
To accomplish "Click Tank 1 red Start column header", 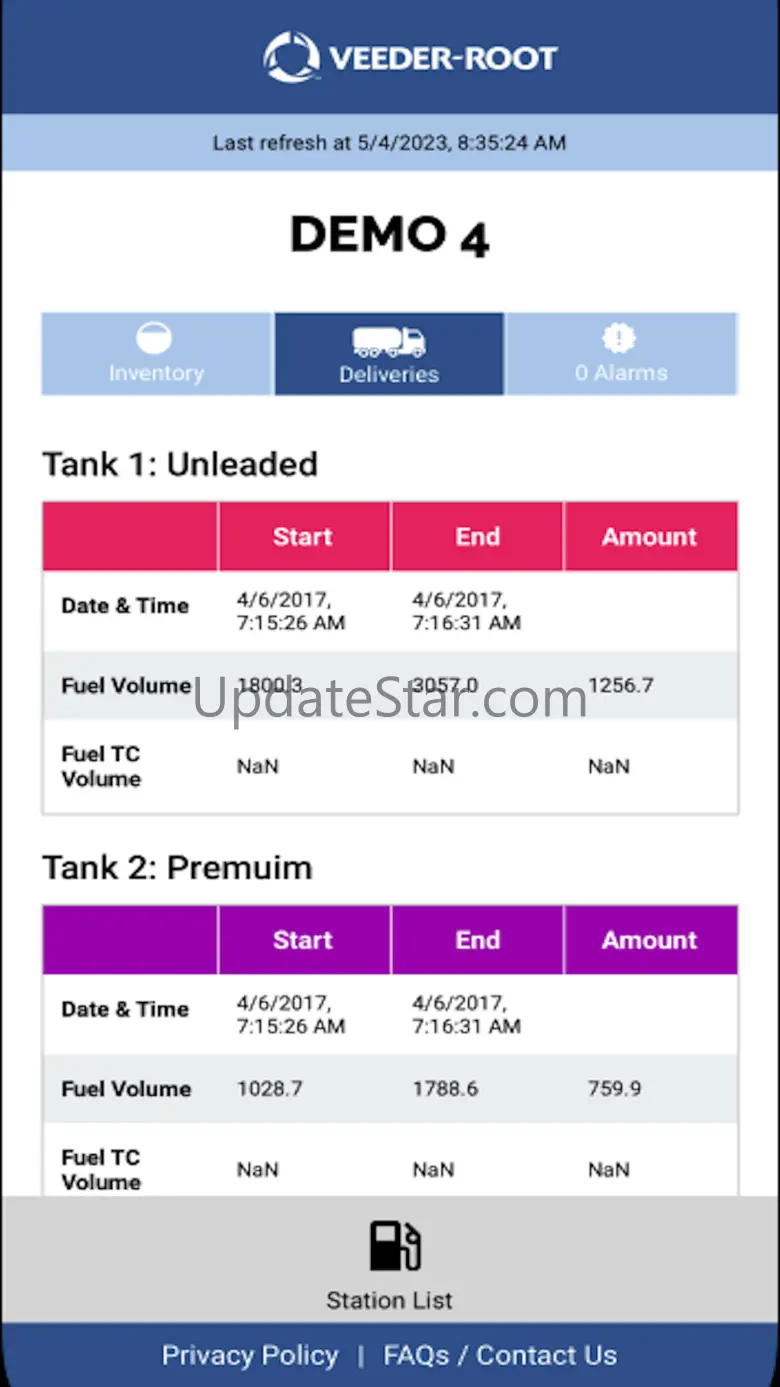I will [303, 537].
